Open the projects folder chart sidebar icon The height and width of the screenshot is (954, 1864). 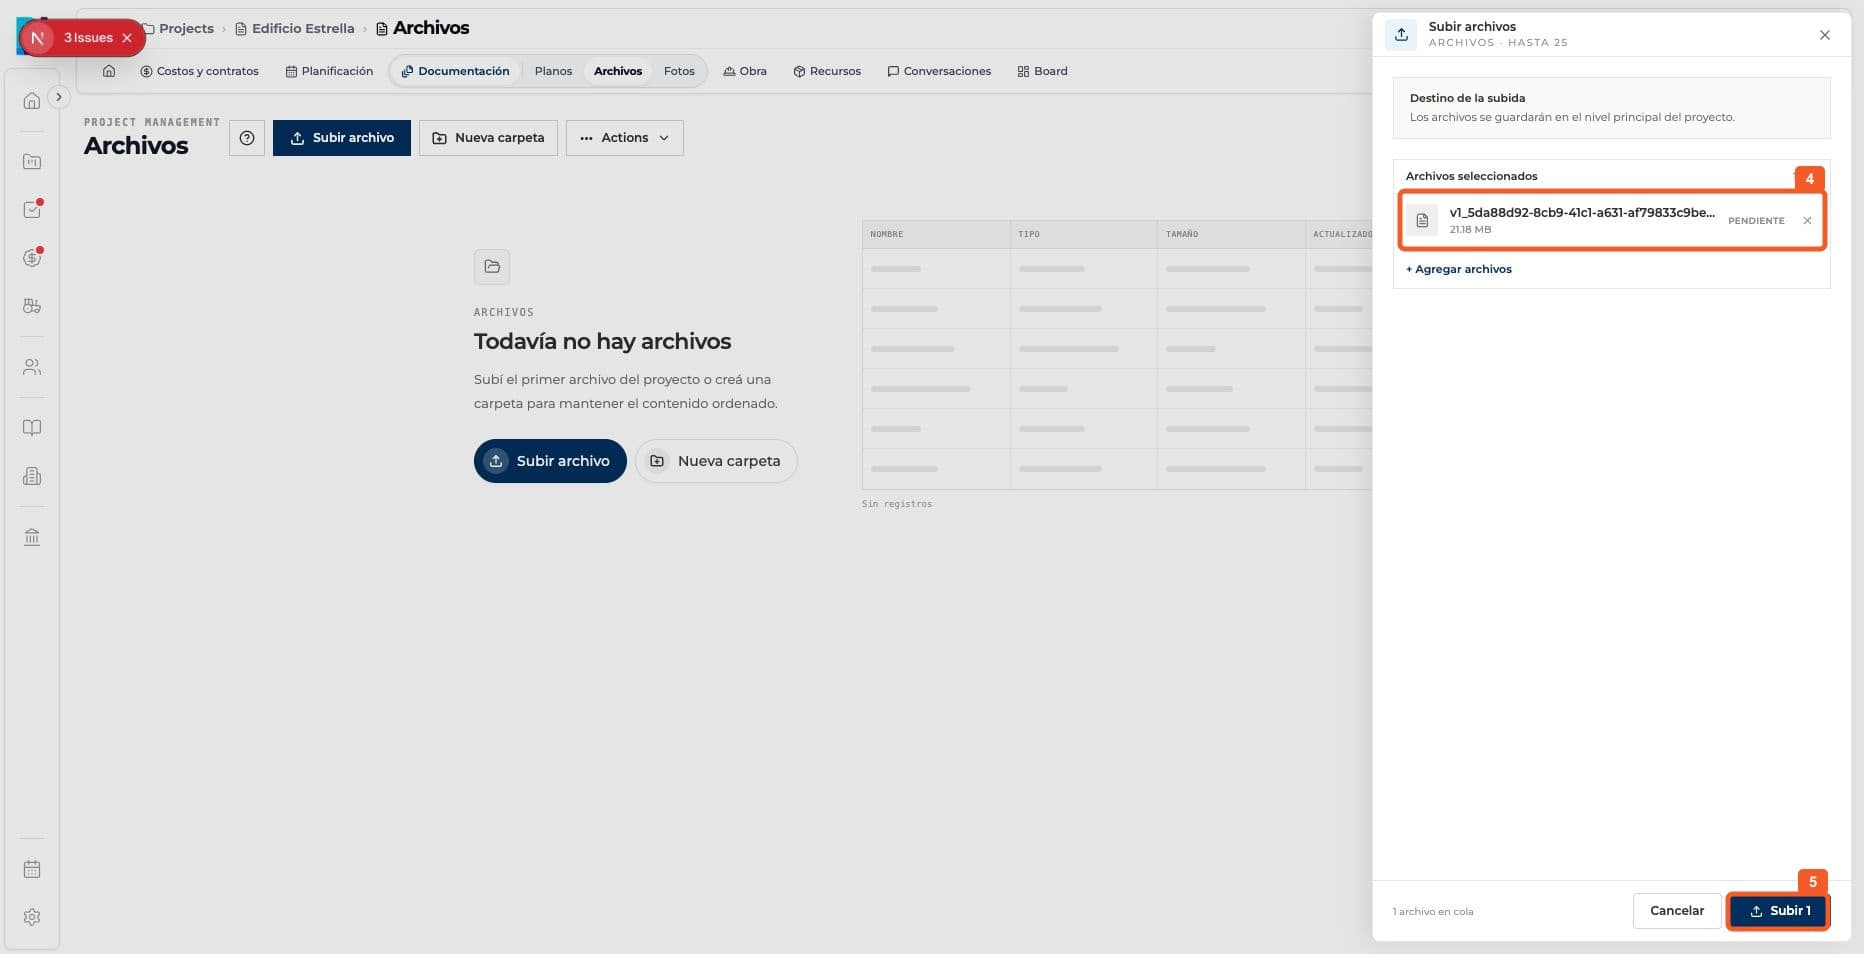point(32,161)
